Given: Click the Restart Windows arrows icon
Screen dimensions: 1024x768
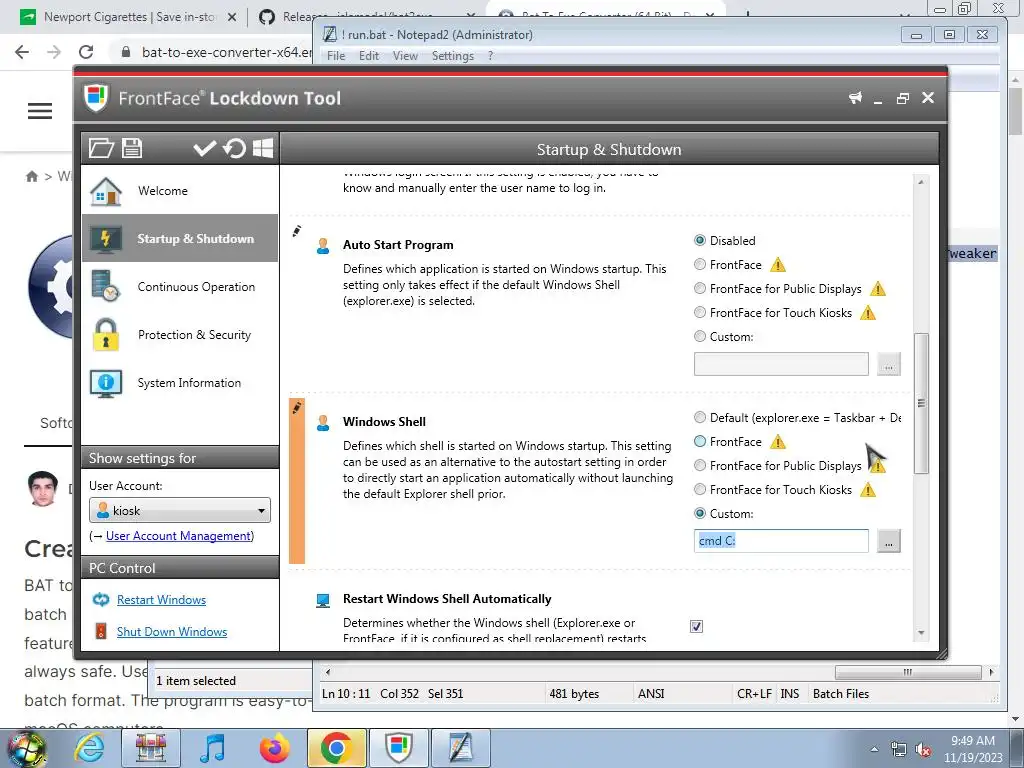Looking at the screenshot, I should (x=101, y=600).
